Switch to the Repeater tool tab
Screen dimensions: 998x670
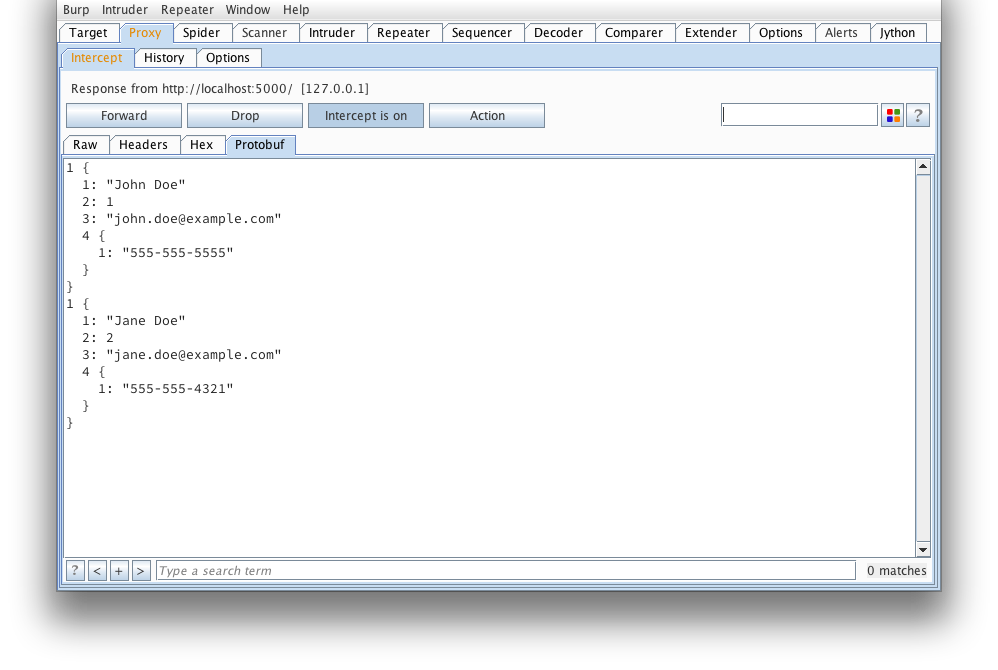click(403, 33)
